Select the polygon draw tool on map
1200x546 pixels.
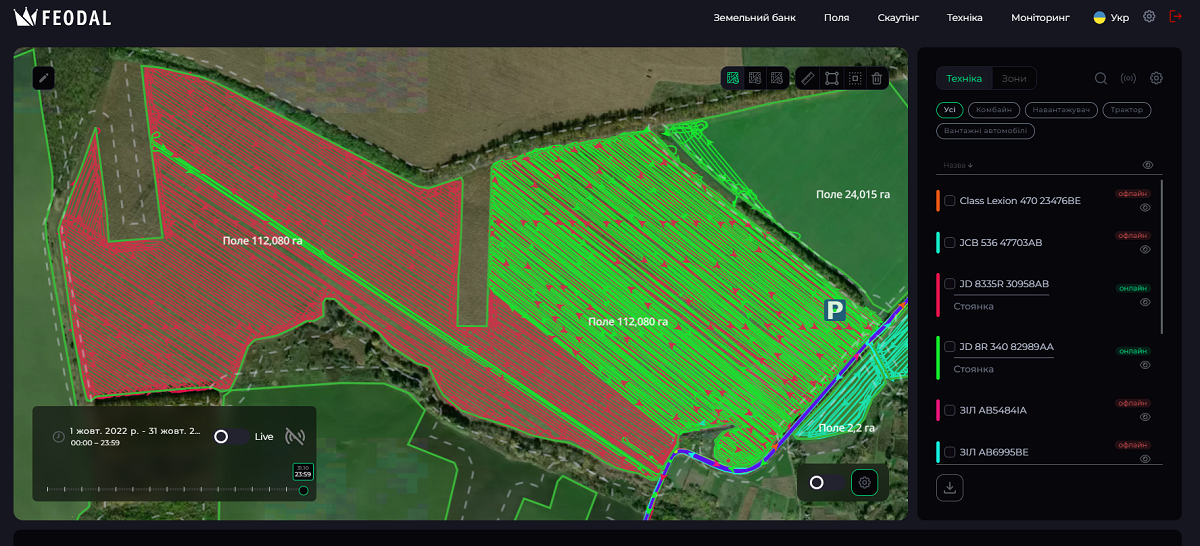click(x=831, y=78)
